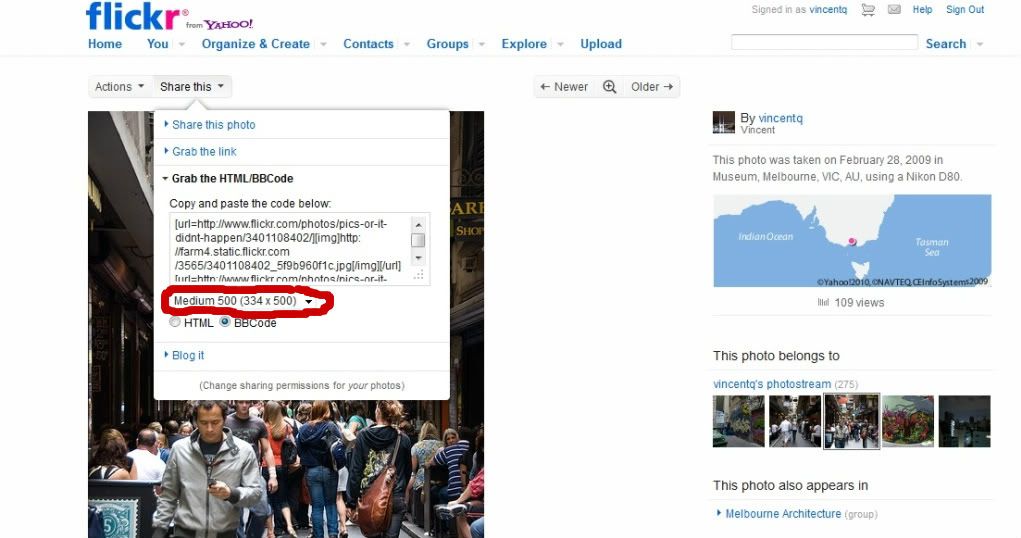Click the zoom magnifier icon
Viewport: 1021px width, 538px height.
point(609,87)
